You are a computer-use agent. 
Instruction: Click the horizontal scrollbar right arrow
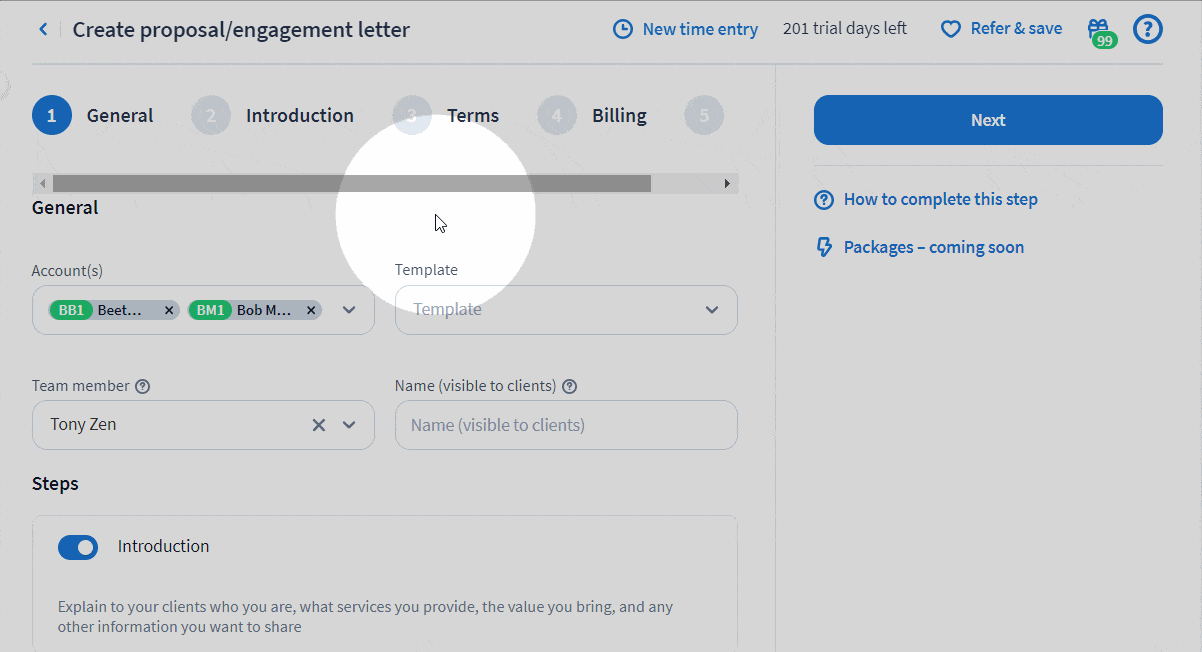point(728,184)
